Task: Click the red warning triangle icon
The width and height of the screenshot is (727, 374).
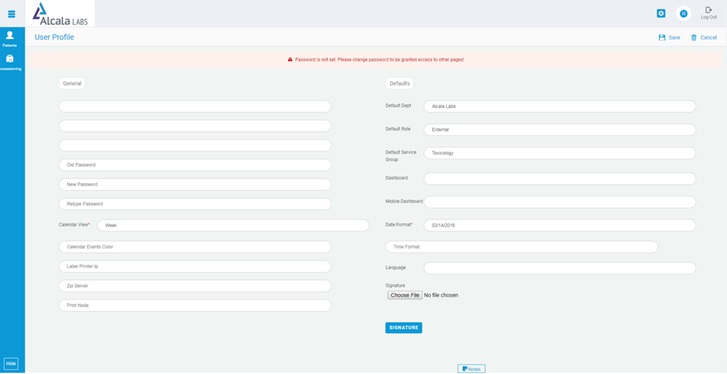Action: coord(290,59)
